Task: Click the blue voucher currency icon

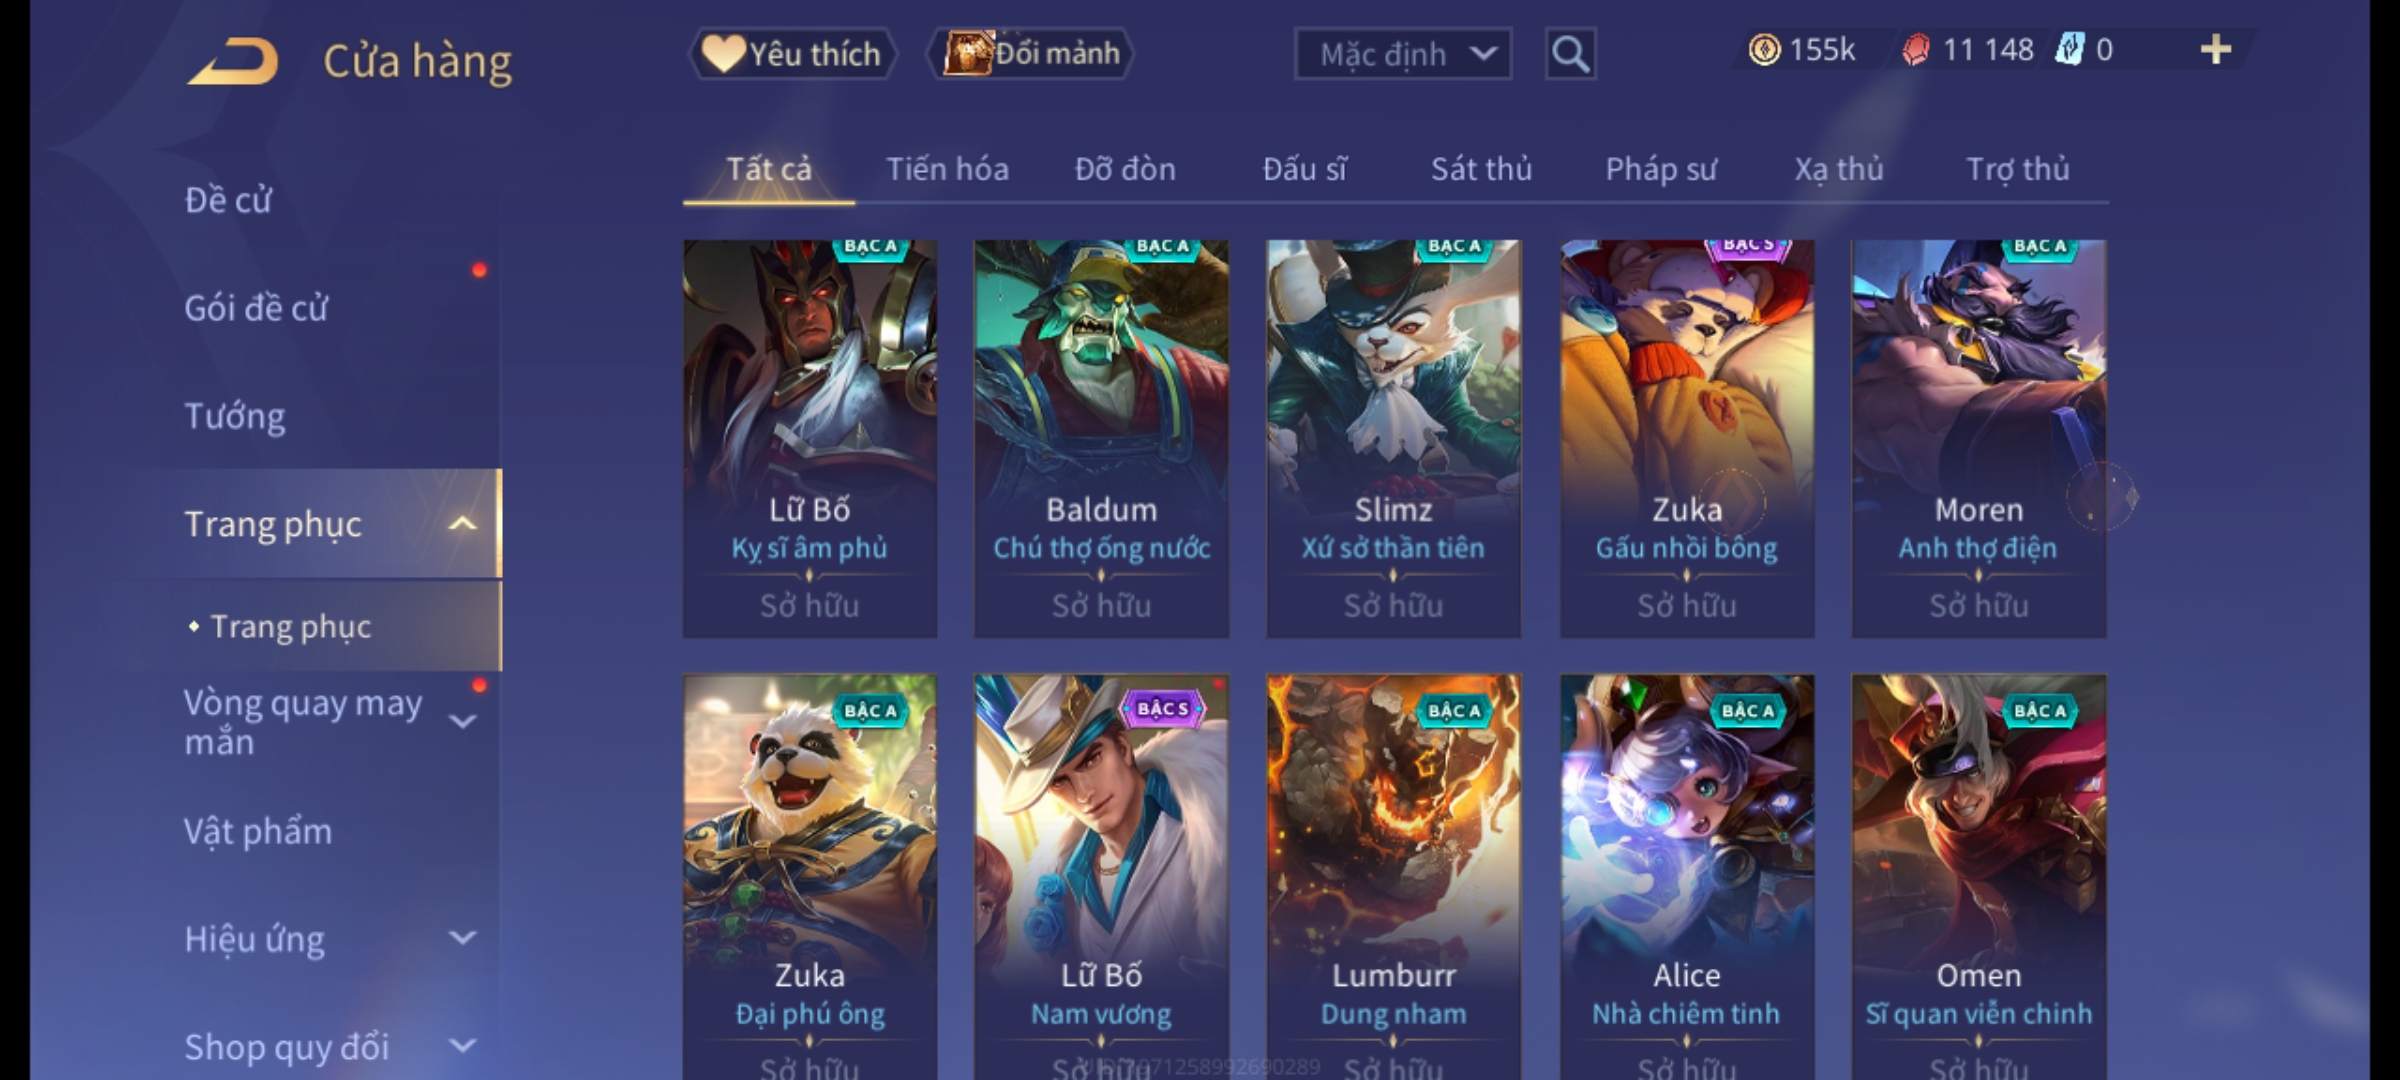Action: click(2069, 50)
